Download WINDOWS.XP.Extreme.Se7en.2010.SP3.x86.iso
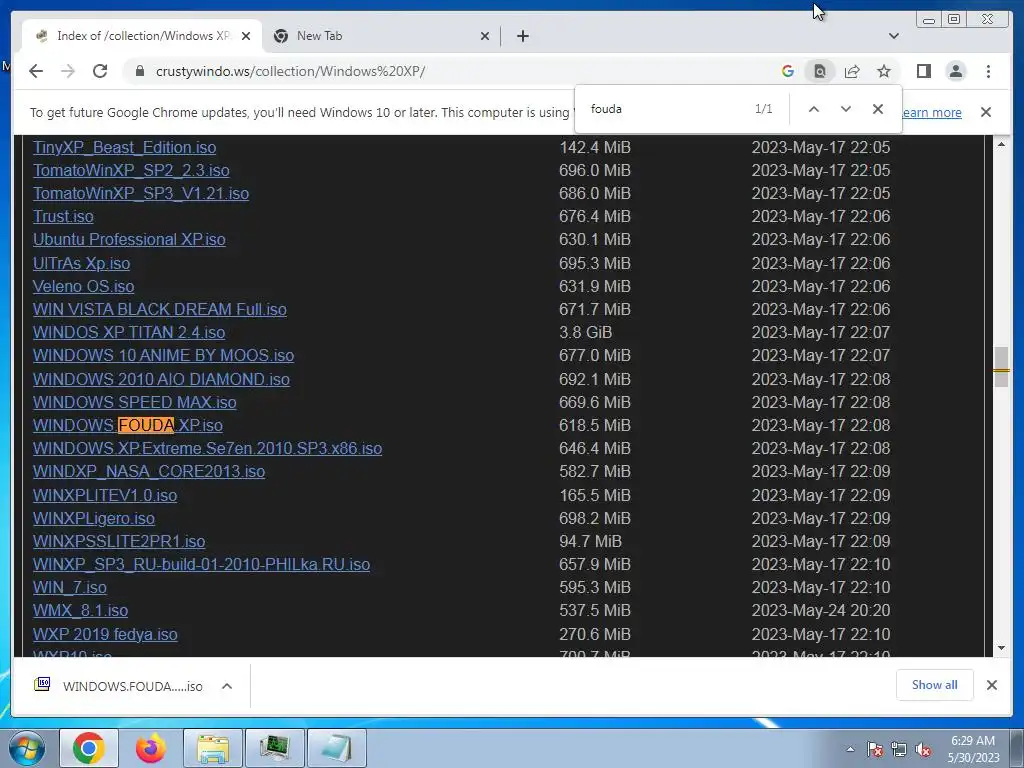Screen dimensions: 1024x768 (x=207, y=448)
